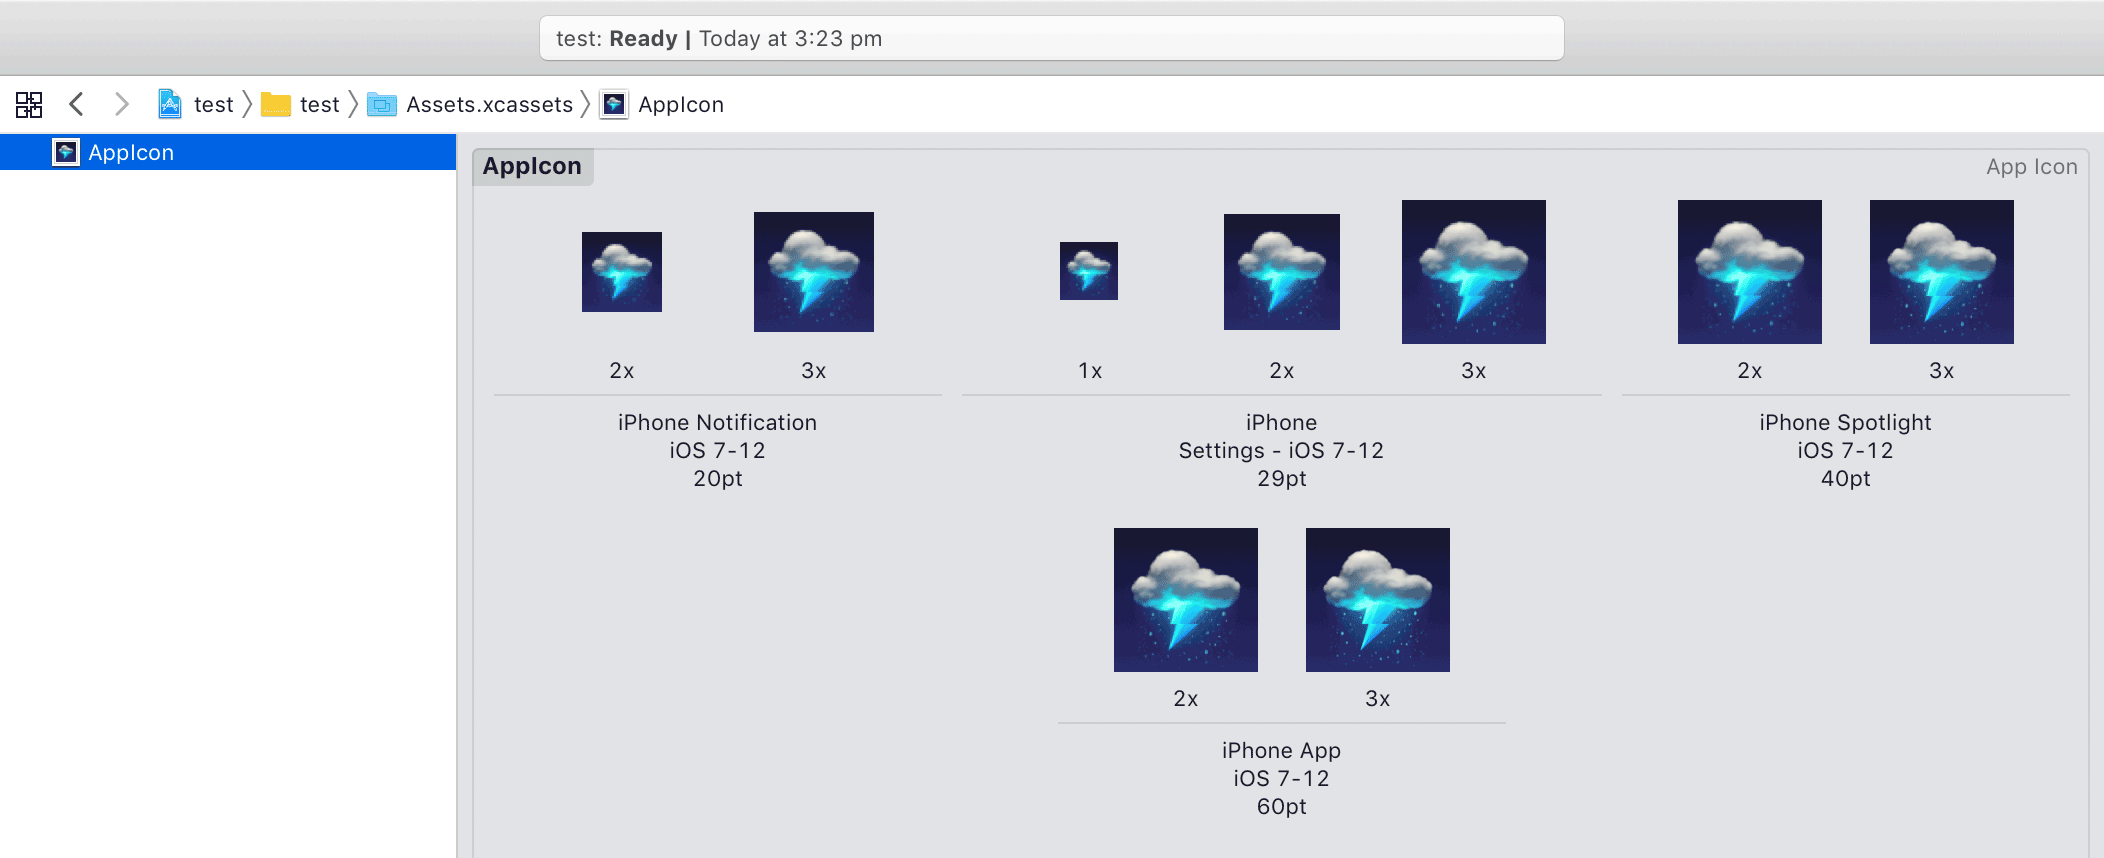Select iPhone Notification 20pt 2x icon slot
This screenshot has width=2104, height=858.
click(x=622, y=272)
